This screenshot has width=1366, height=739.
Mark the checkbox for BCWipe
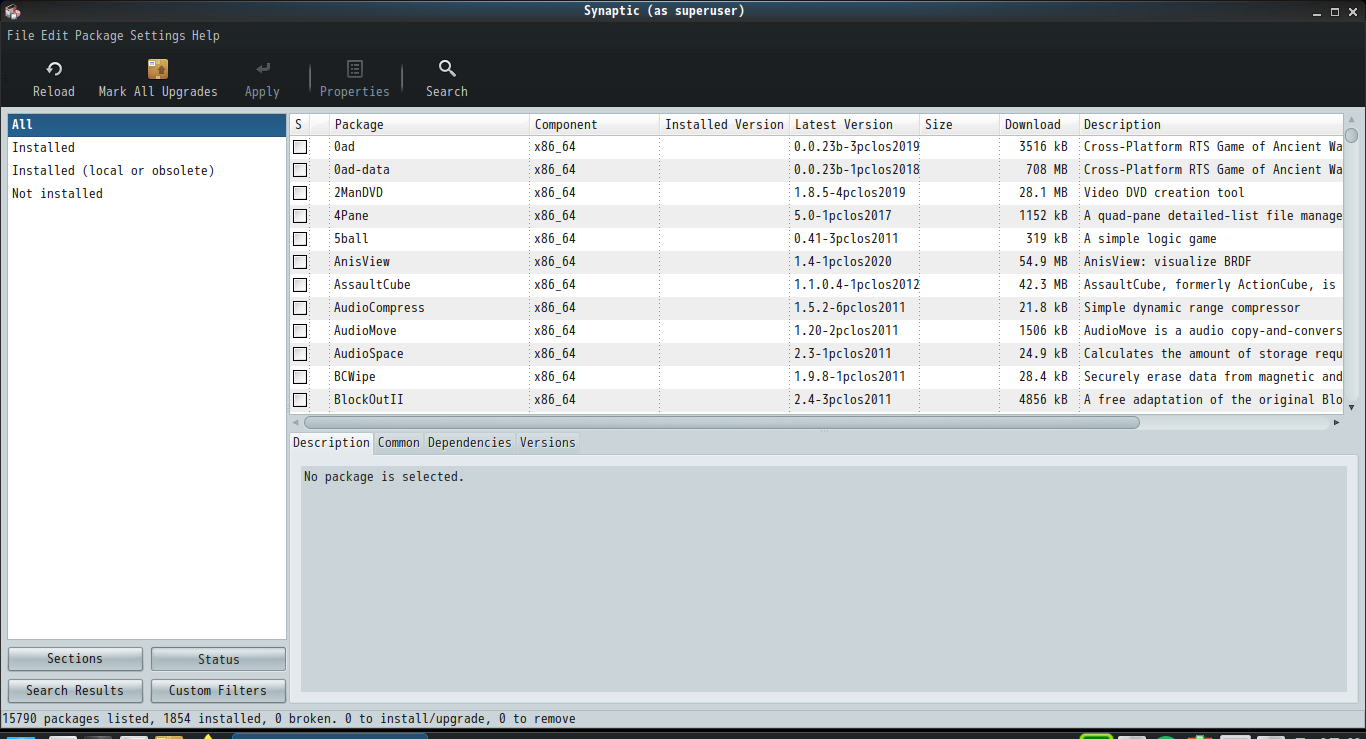click(x=300, y=377)
